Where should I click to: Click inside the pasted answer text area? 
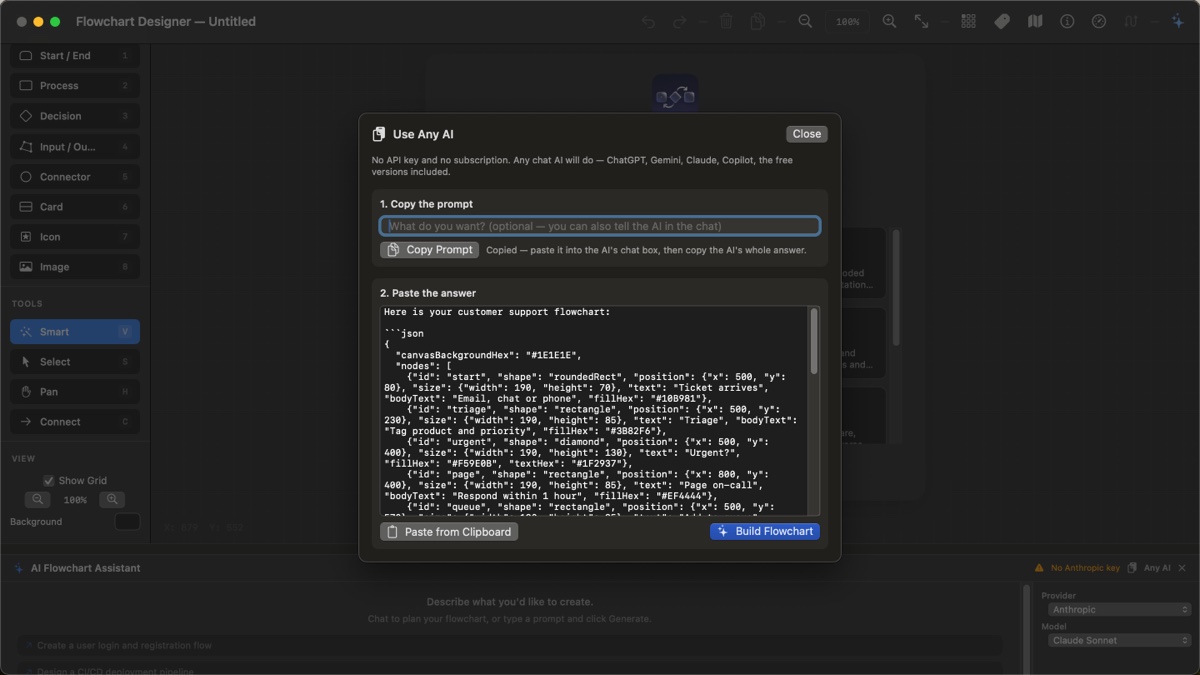[x=594, y=411]
